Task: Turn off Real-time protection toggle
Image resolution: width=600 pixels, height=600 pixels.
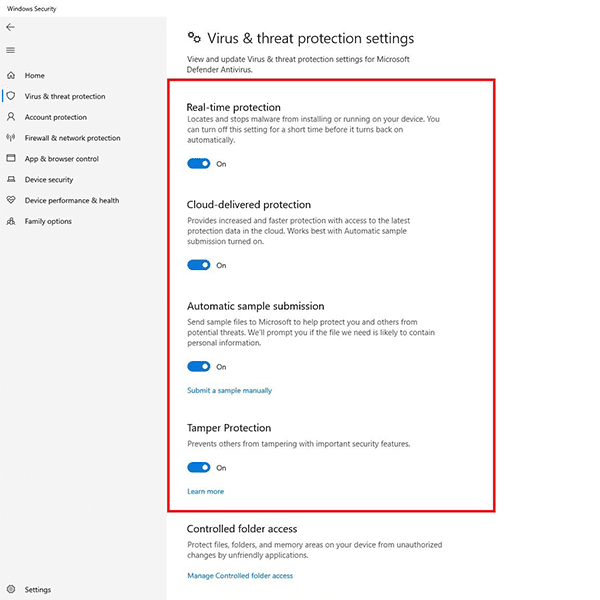Action: click(x=199, y=163)
